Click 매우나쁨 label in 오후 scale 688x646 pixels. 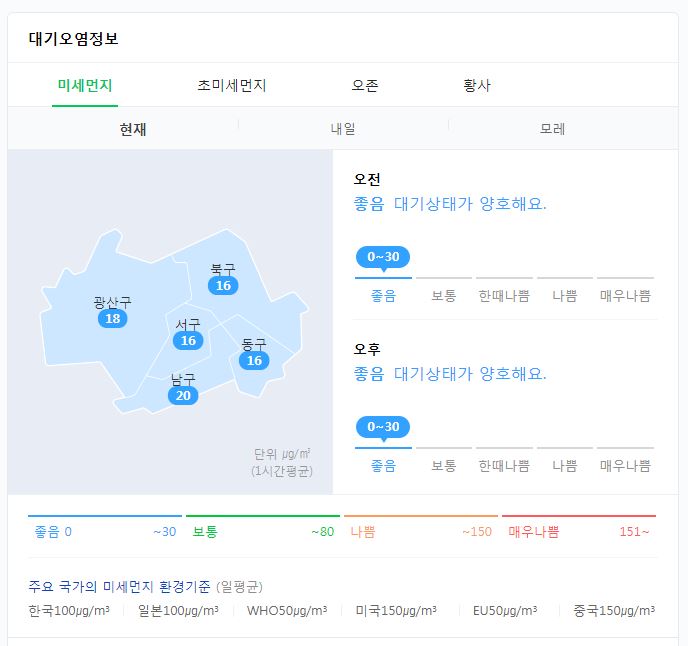pyautogui.click(x=625, y=466)
